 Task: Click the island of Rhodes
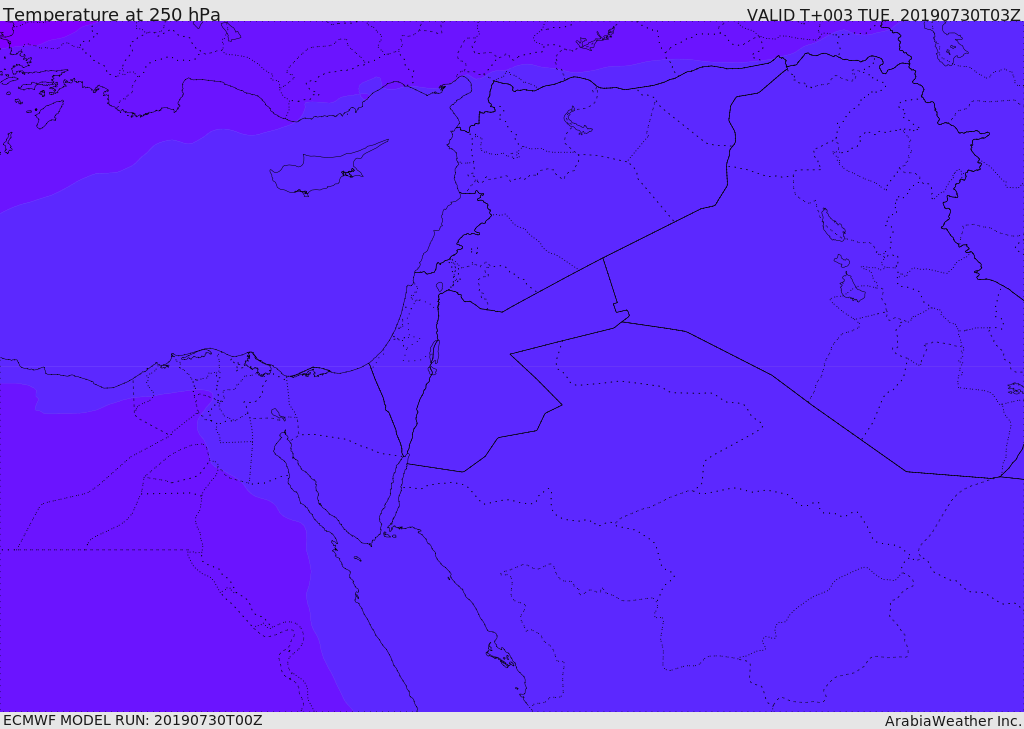click(49, 114)
